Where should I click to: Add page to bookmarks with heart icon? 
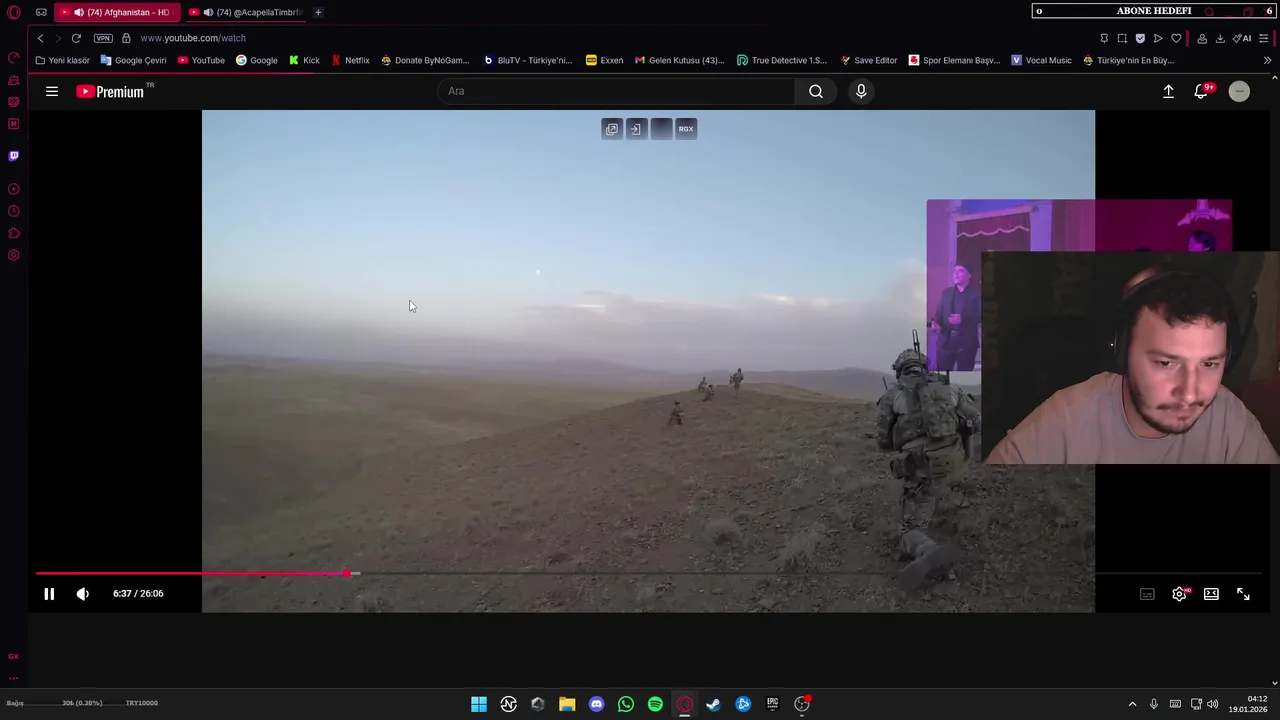1176,38
